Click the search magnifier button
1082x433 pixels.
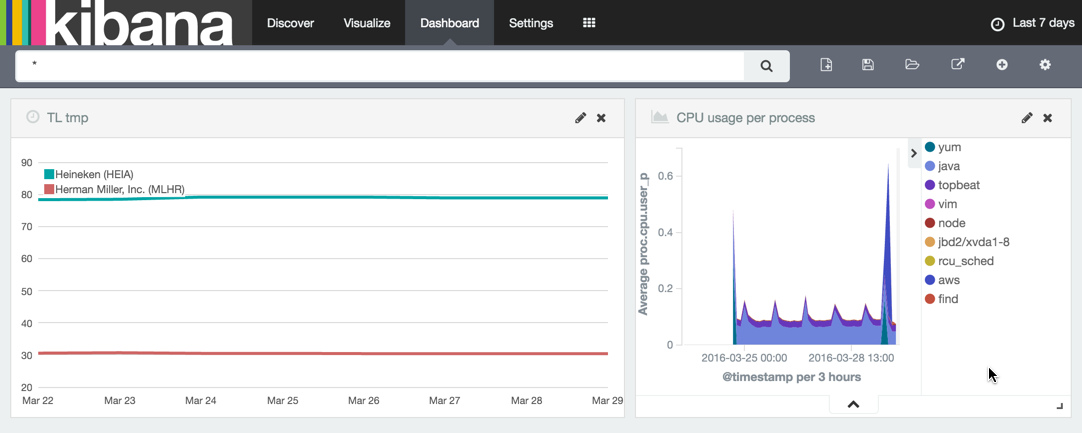coord(766,66)
